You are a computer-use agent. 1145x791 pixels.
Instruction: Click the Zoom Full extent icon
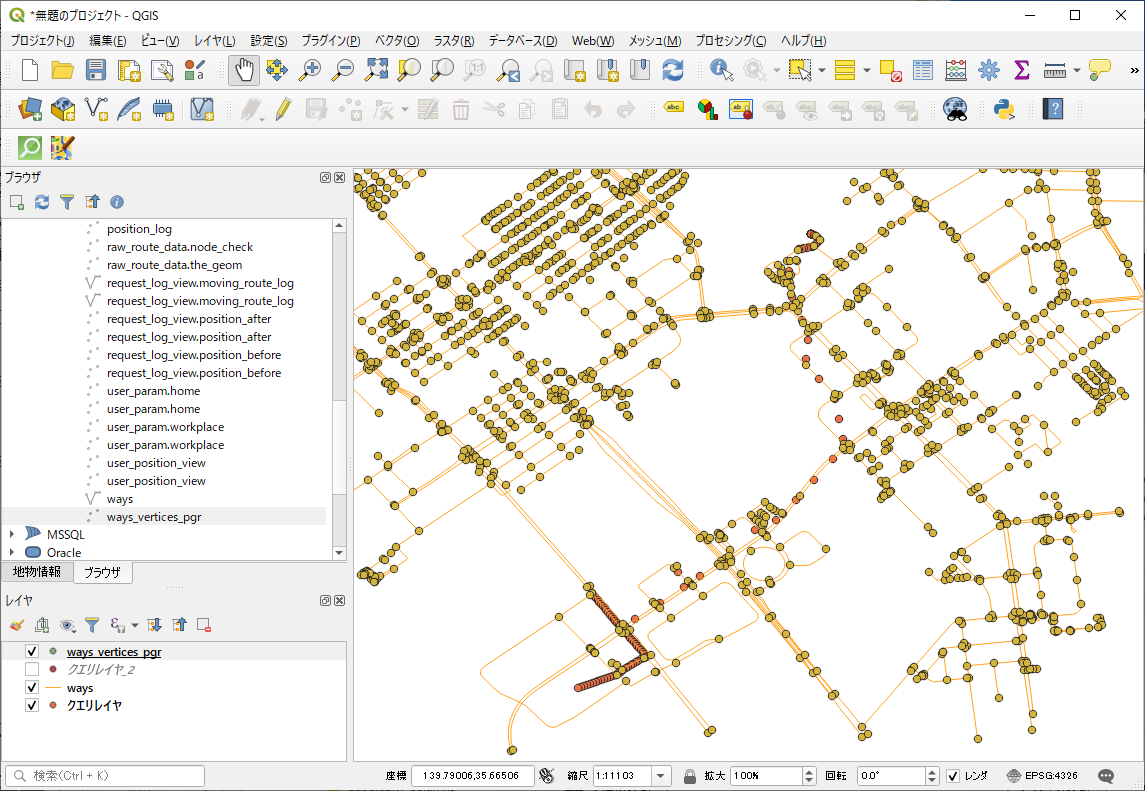click(376, 70)
